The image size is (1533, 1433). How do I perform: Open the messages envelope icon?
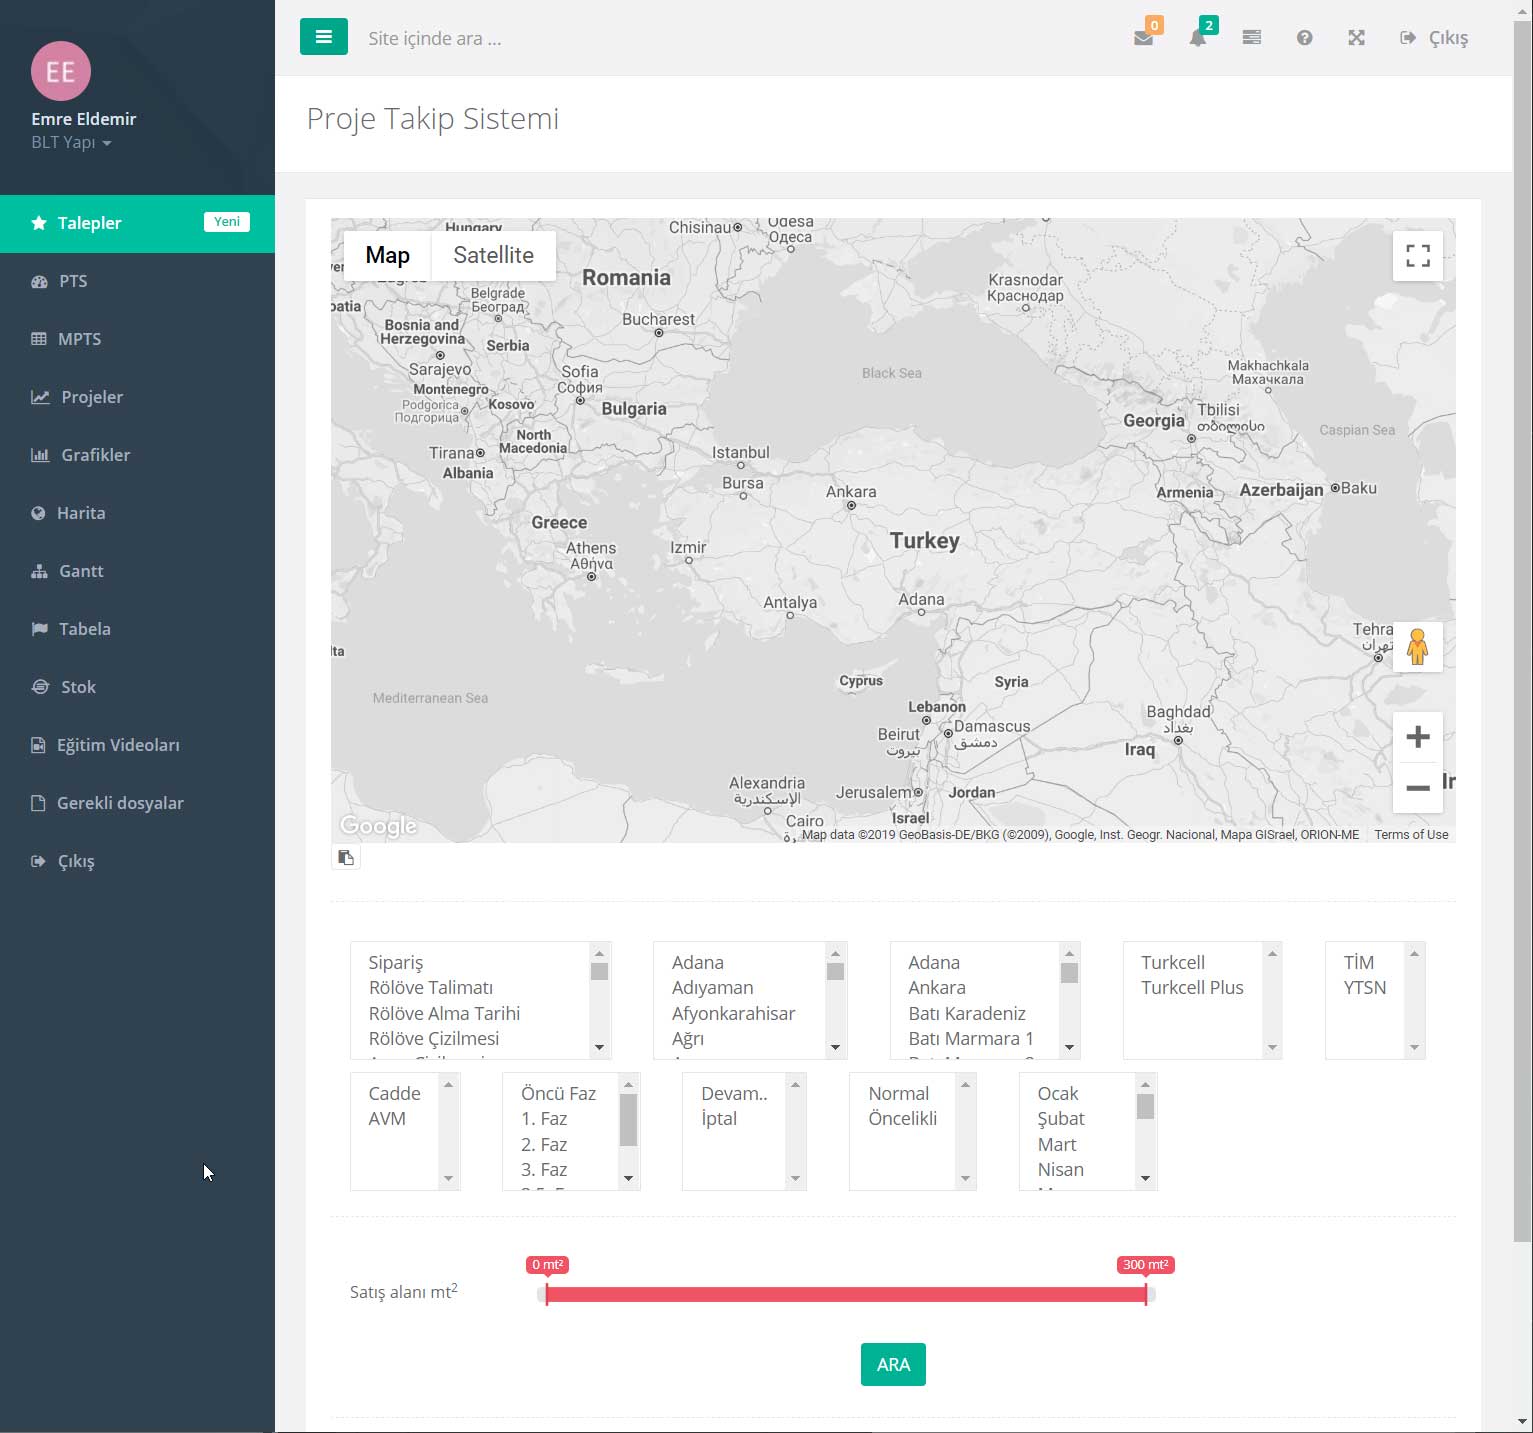tap(1143, 38)
